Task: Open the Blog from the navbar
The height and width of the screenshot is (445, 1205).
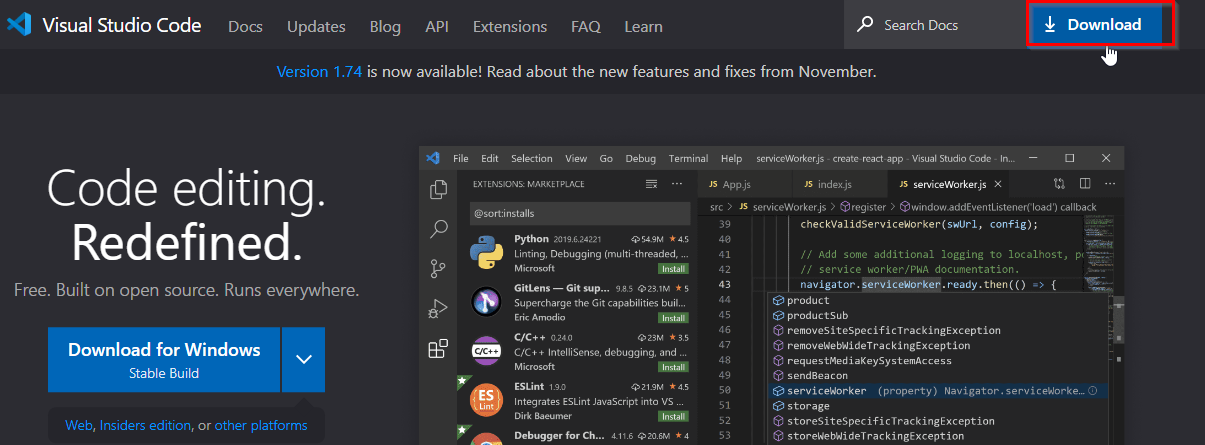Action: [385, 26]
